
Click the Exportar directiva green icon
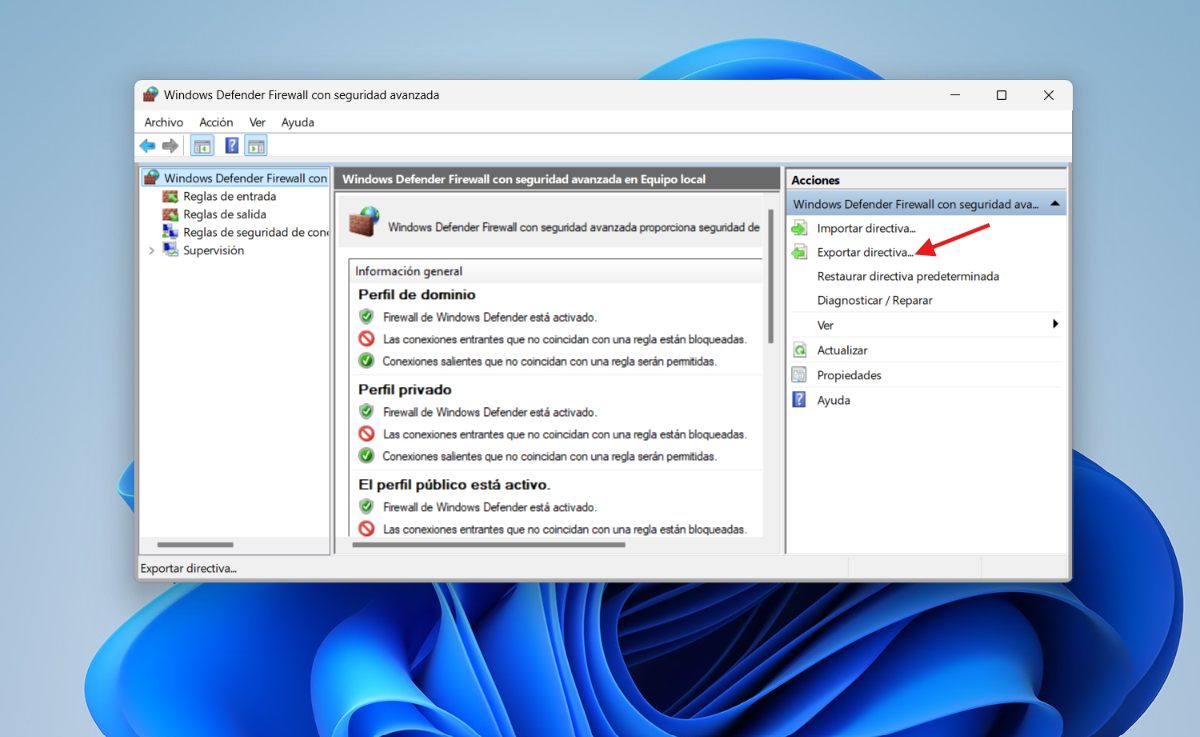799,253
